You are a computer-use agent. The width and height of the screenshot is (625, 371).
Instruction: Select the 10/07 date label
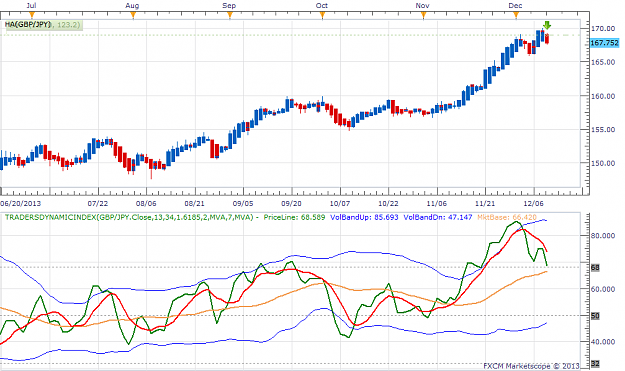point(340,203)
